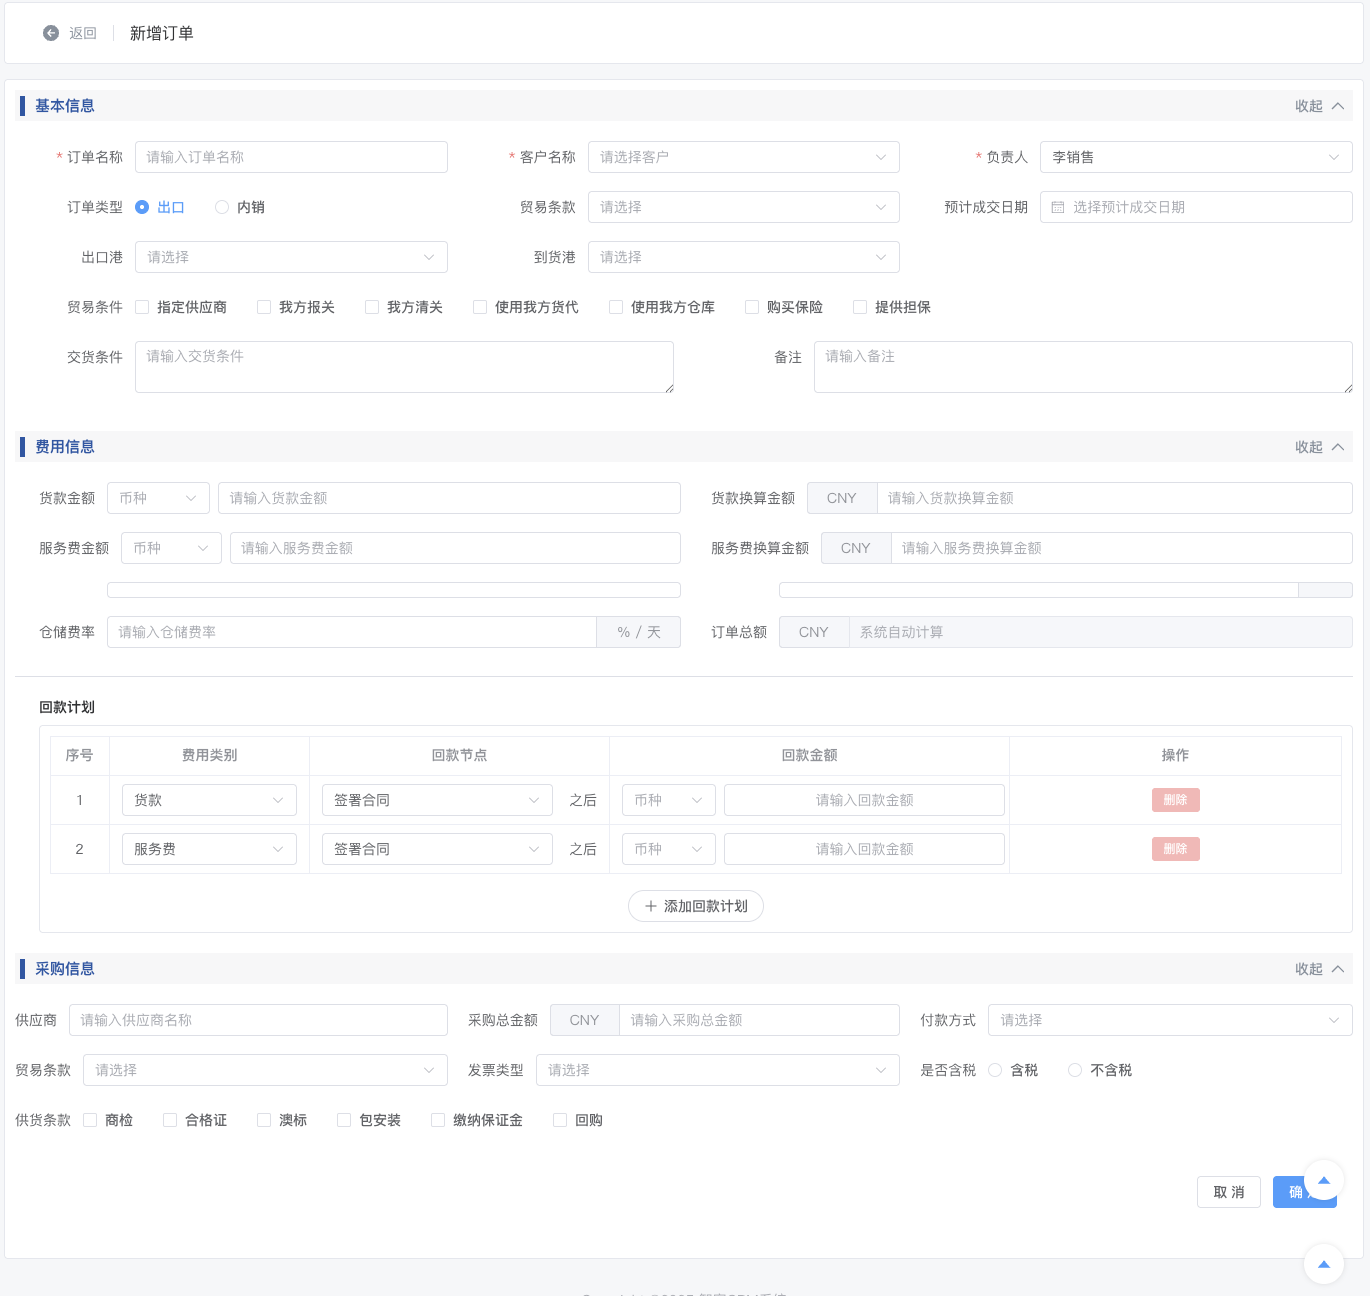The image size is (1370, 1296).
Task: Click the upper scroll-to-top arrow button
Action: coord(1323,1180)
